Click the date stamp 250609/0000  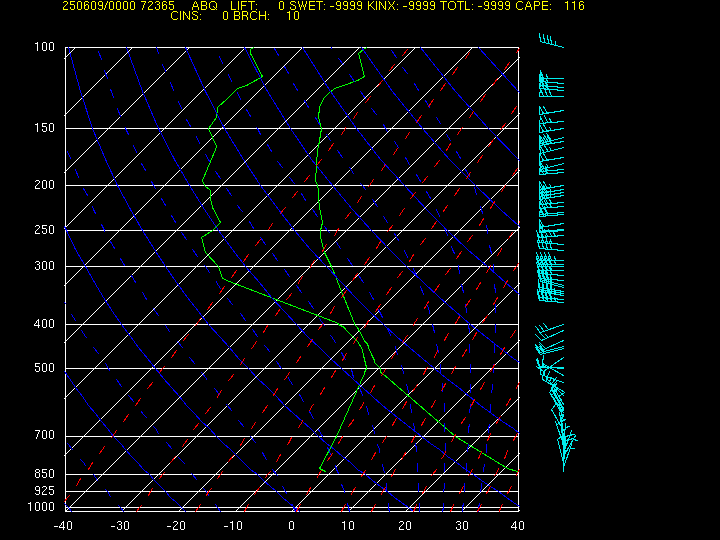pyautogui.click(x=99, y=6)
